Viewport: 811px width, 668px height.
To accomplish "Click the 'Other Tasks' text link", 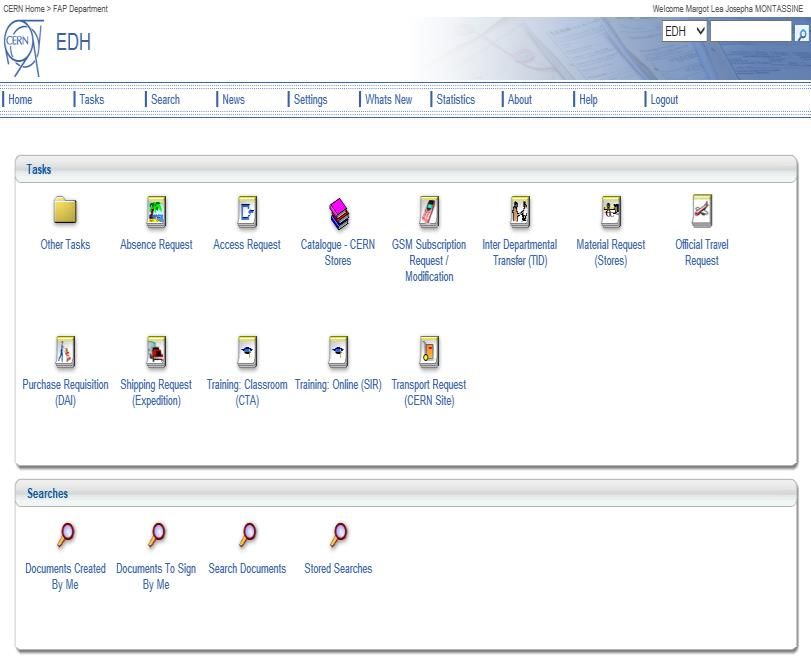I will pos(65,245).
